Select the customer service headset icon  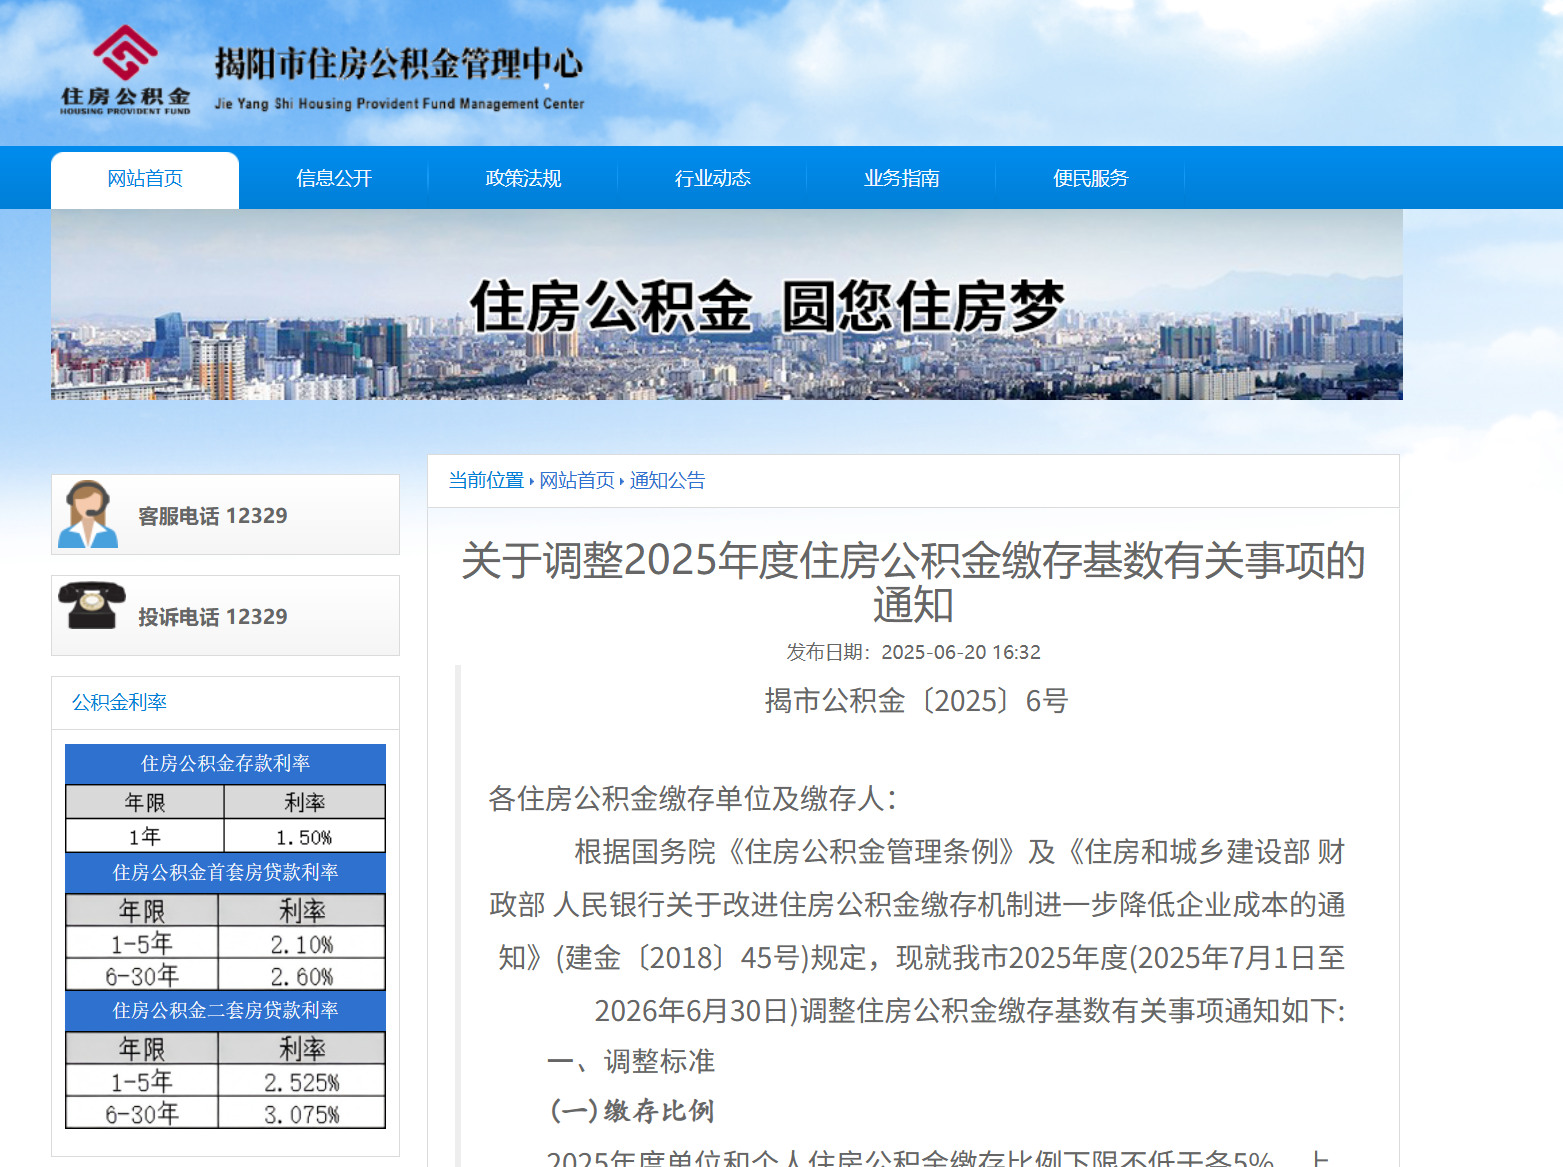90,514
